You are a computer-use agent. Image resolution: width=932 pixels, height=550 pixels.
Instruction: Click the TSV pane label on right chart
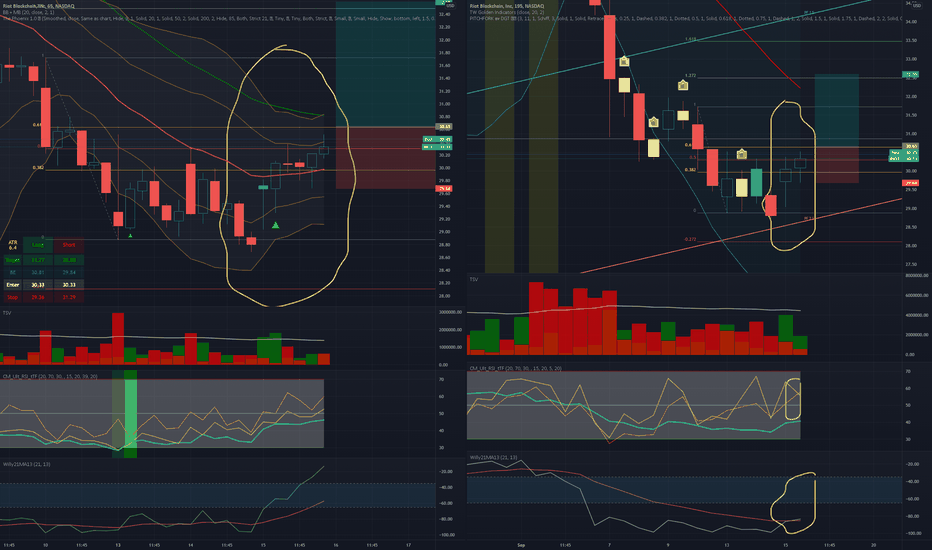pos(474,279)
